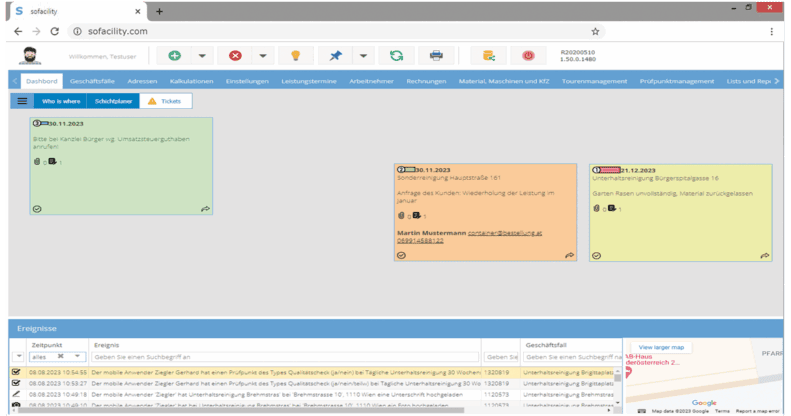The width and height of the screenshot is (791, 416).
Task: Open the Geschäftsfälle menu
Action: coord(92,81)
